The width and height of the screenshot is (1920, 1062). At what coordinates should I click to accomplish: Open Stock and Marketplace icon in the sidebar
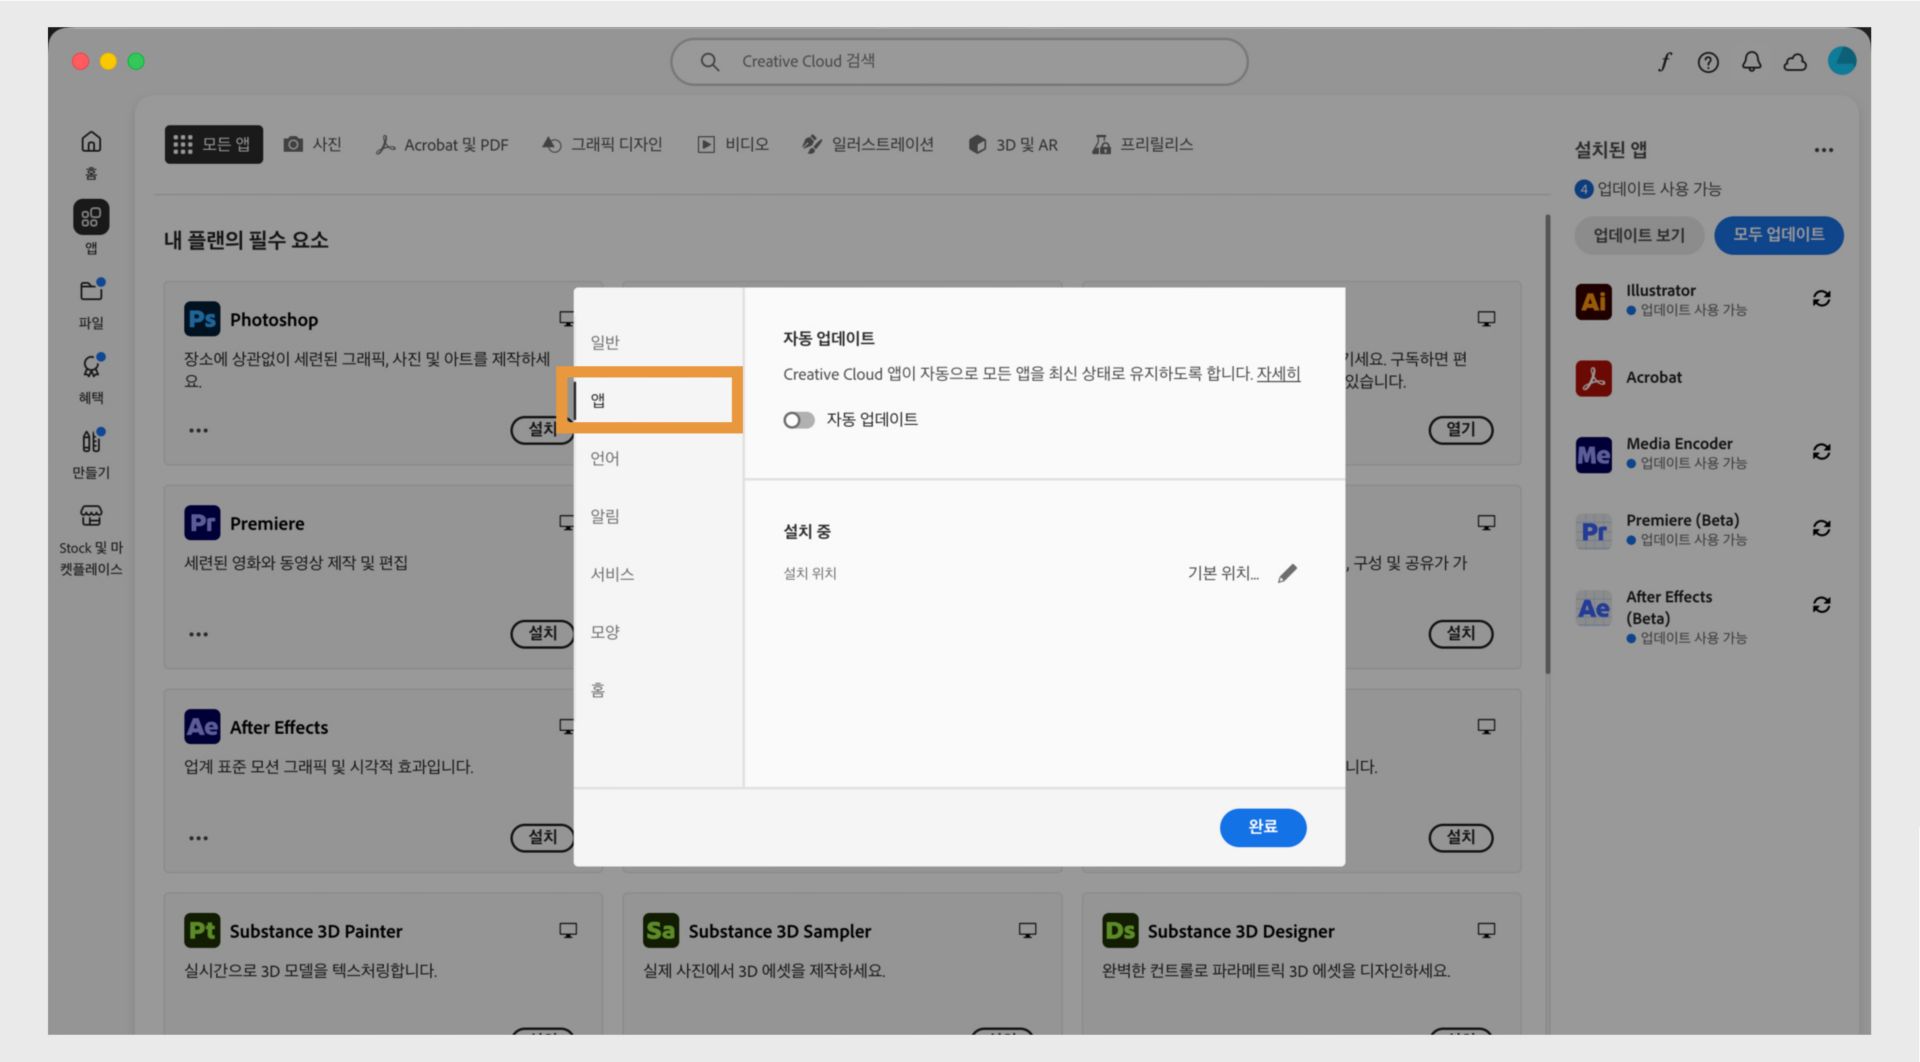point(91,516)
